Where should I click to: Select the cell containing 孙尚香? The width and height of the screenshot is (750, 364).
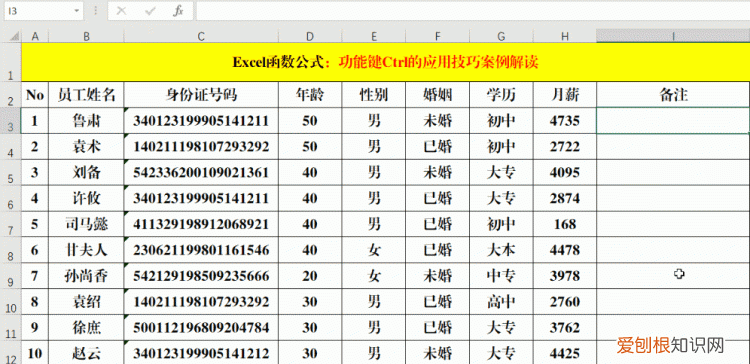coord(86,276)
